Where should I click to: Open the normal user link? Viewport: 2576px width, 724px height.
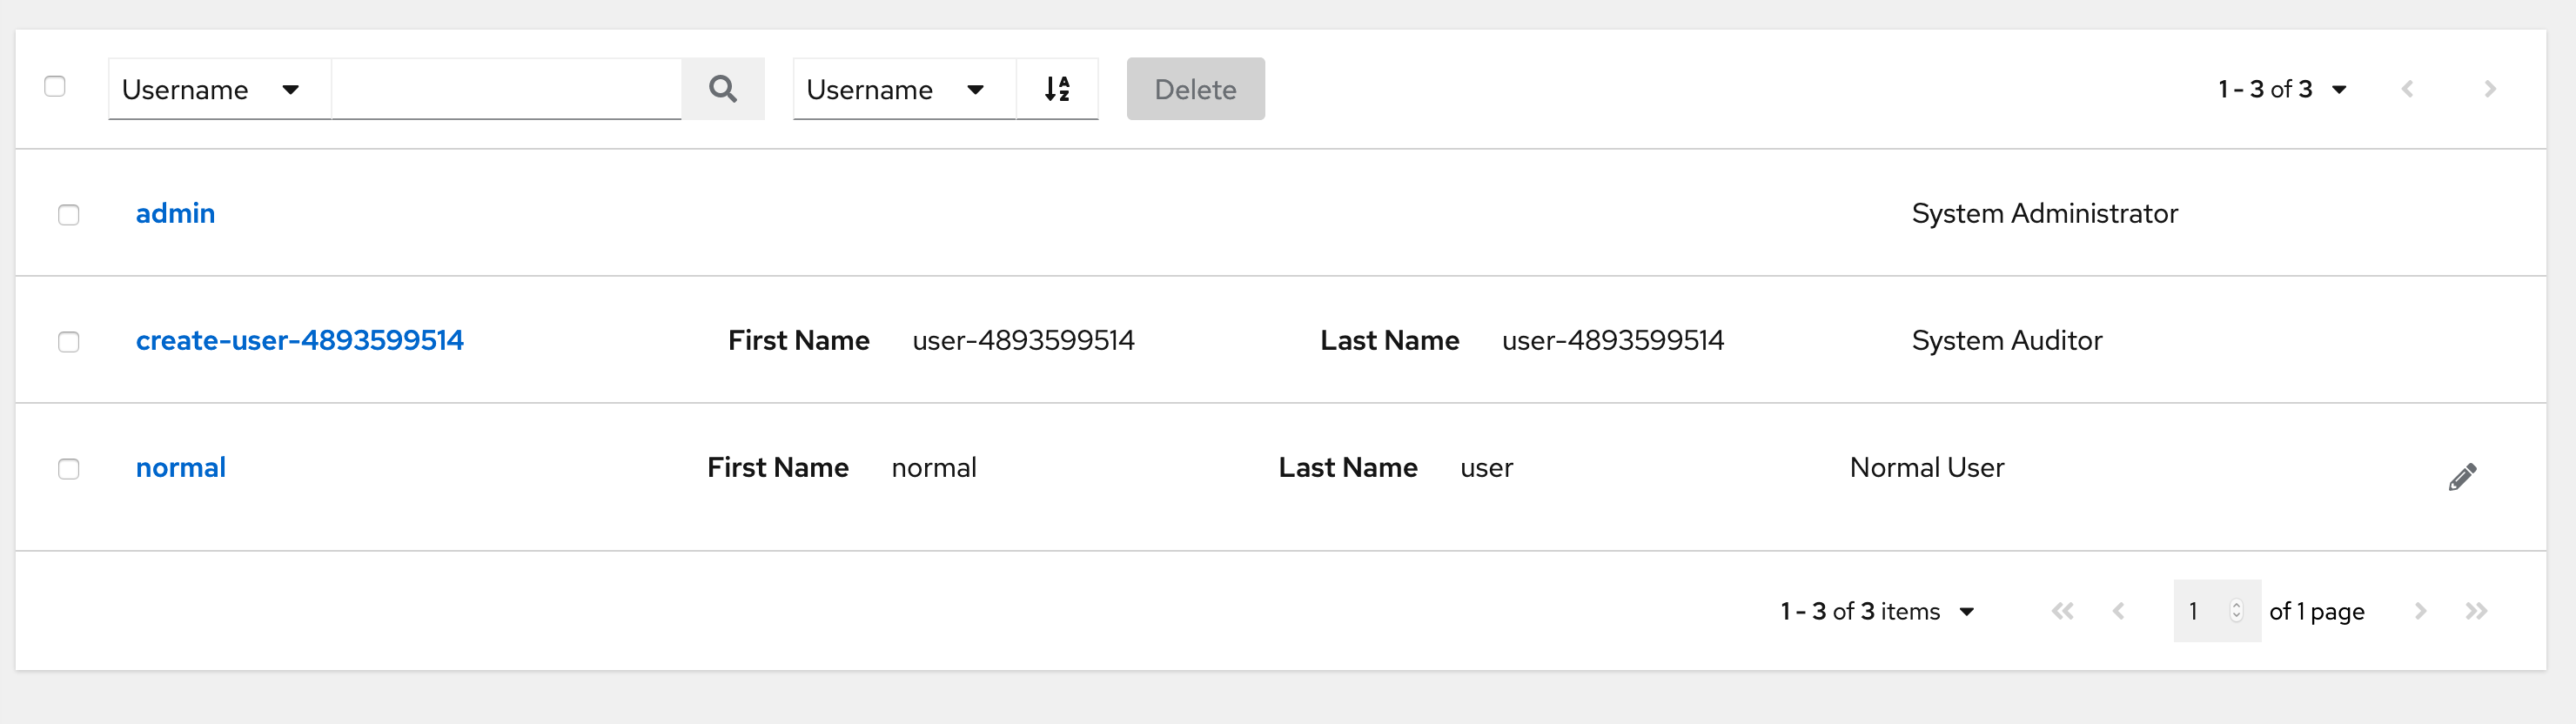coord(181,467)
